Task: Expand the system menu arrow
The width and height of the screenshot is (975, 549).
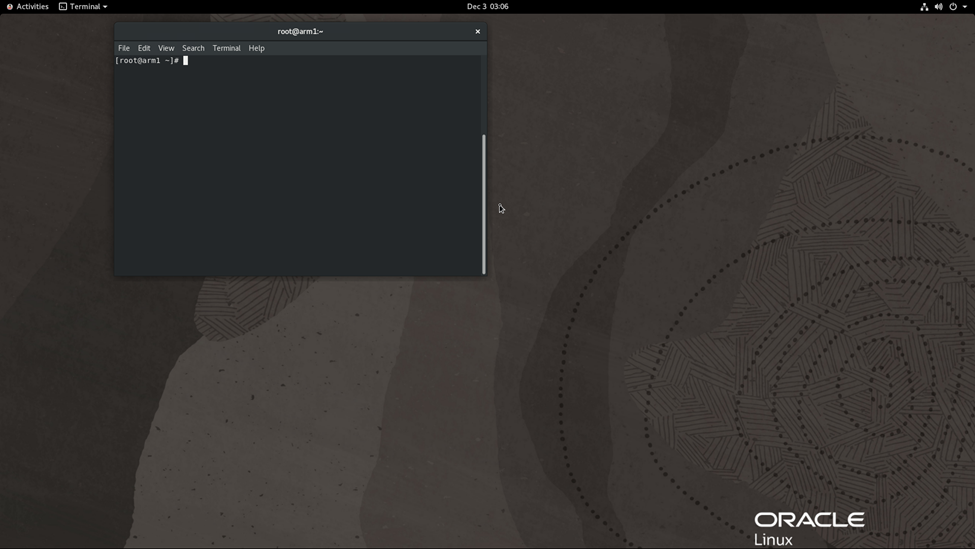Action: tap(964, 7)
